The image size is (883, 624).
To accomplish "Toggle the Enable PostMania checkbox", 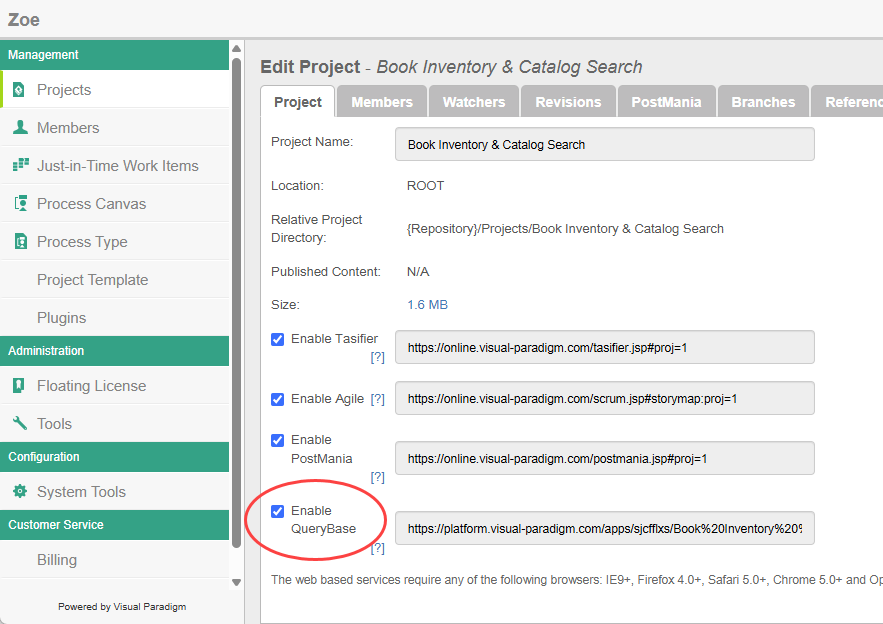I will coord(278,440).
